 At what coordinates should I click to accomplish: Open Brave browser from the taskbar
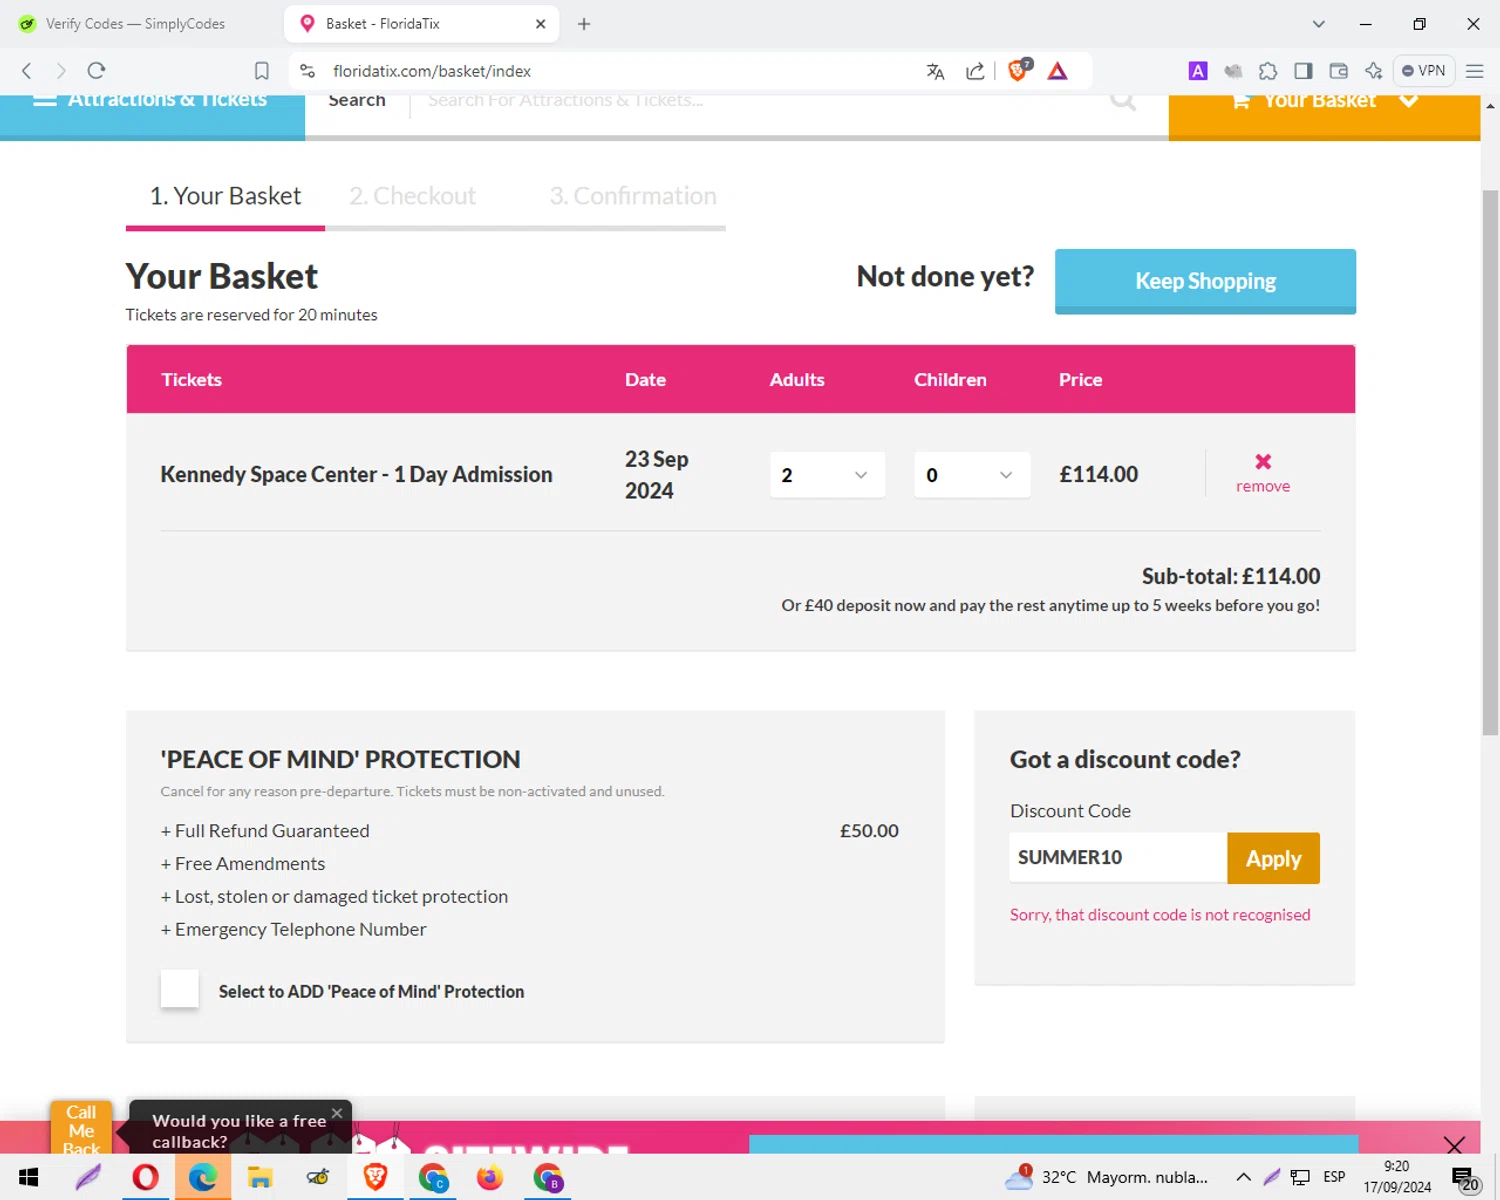(375, 1178)
